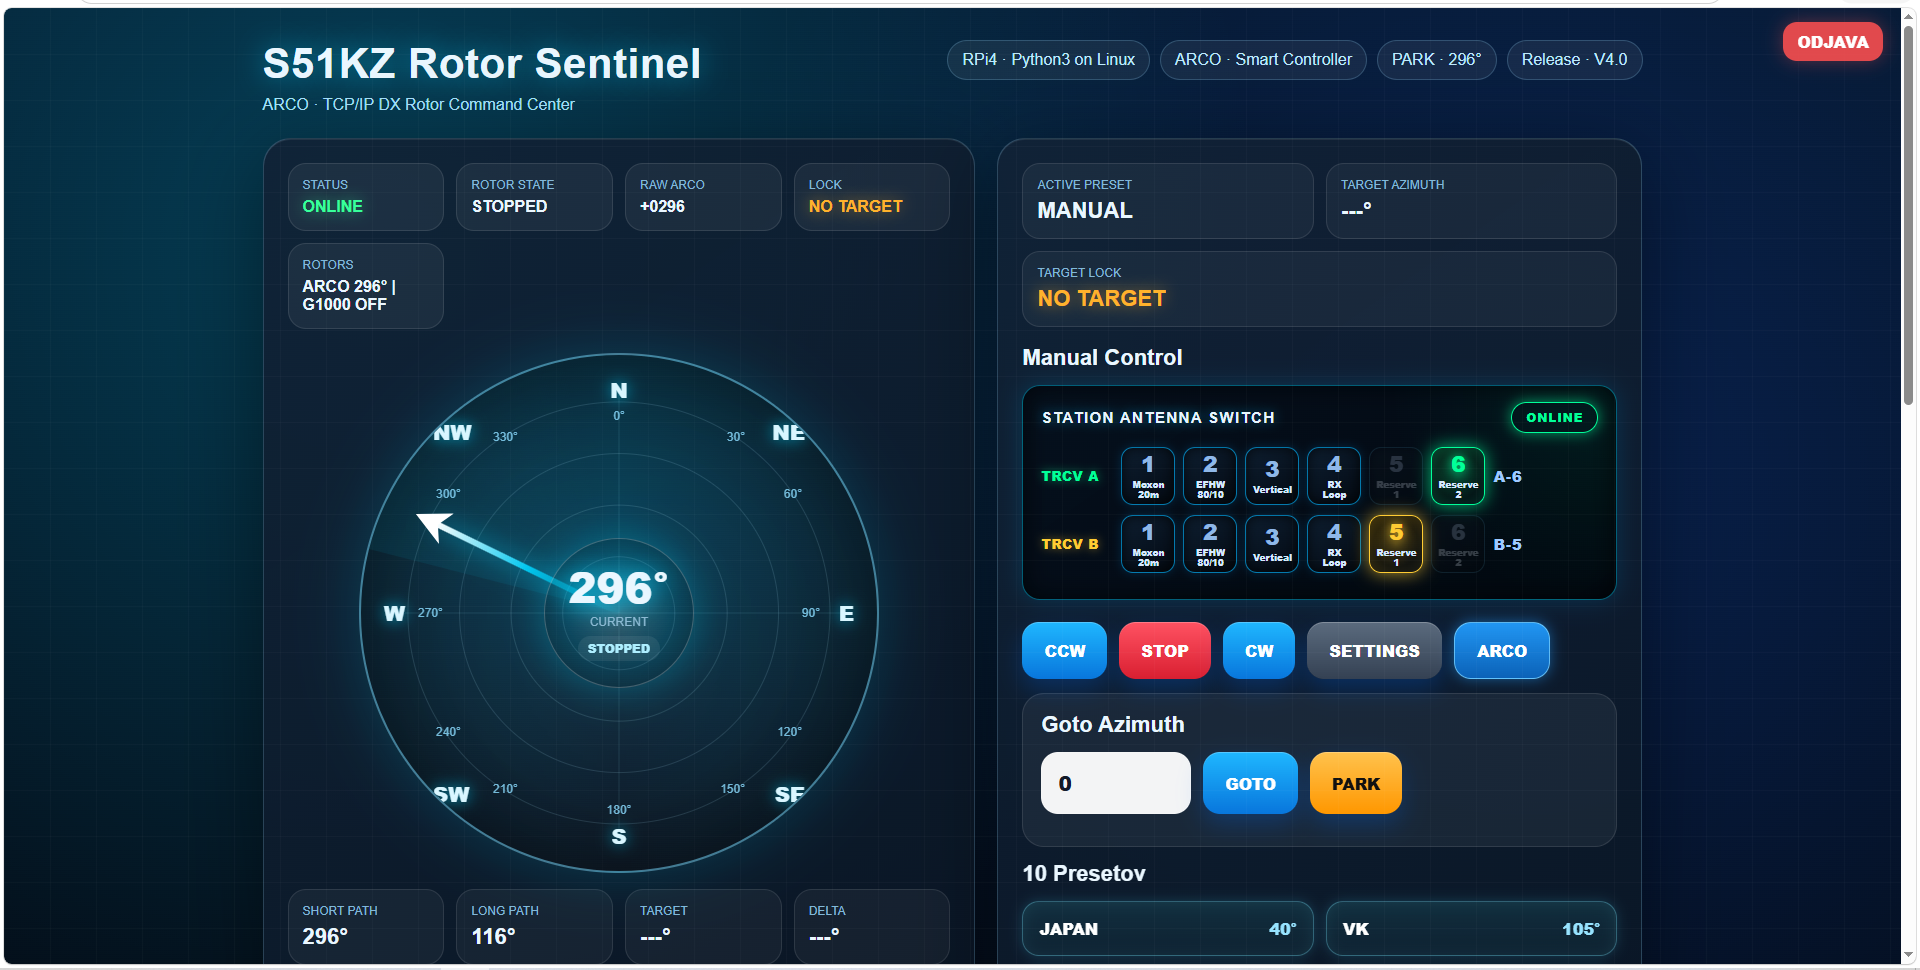Click the ONLINE badge in antenna switch

tap(1554, 418)
